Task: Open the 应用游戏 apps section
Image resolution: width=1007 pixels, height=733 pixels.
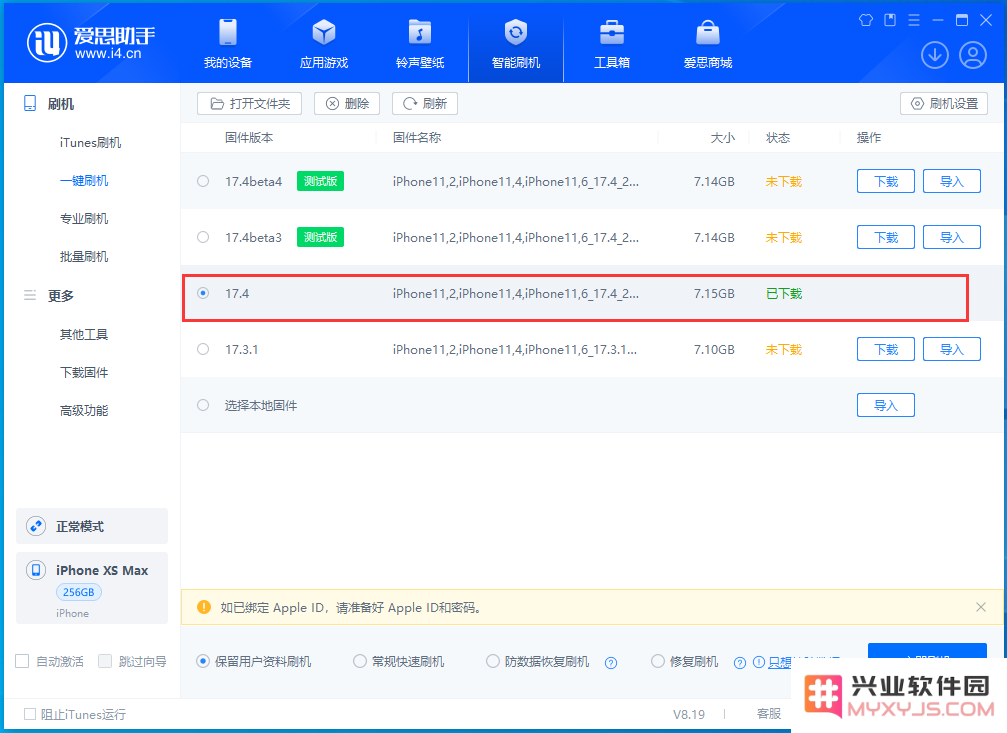Action: (324, 44)
